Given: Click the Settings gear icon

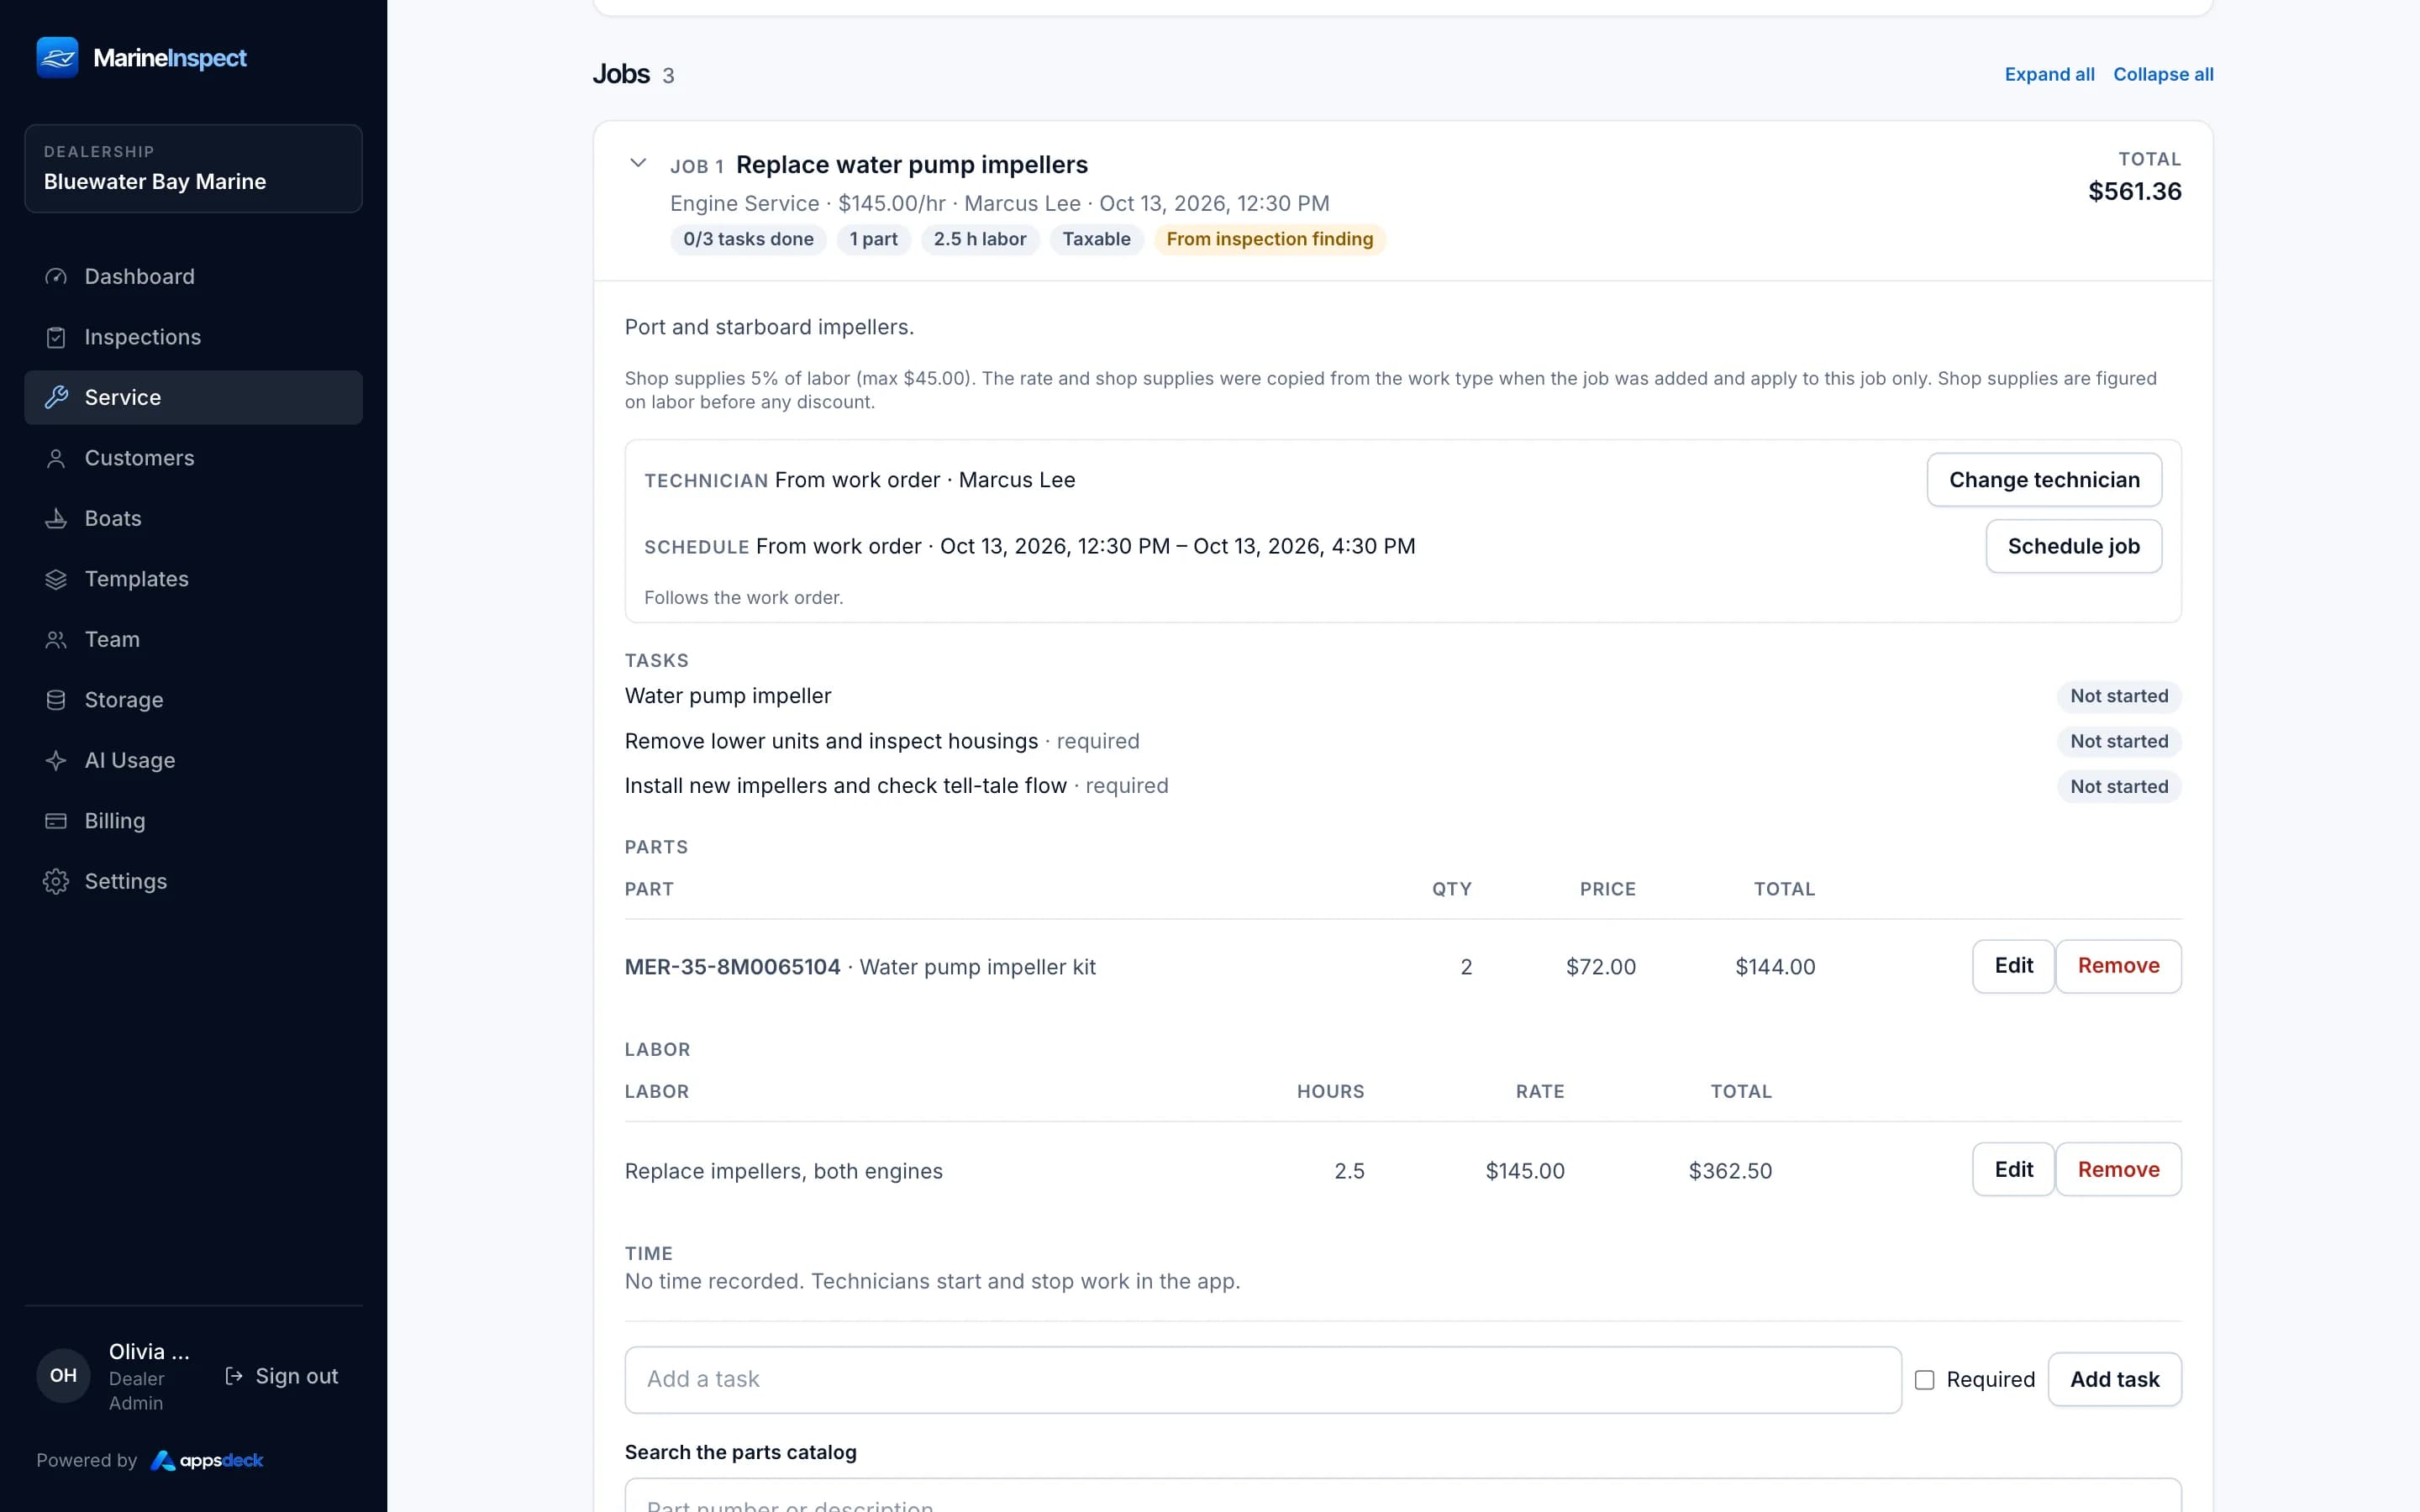Looking at the screenshot, I should (x=56, y=881).
